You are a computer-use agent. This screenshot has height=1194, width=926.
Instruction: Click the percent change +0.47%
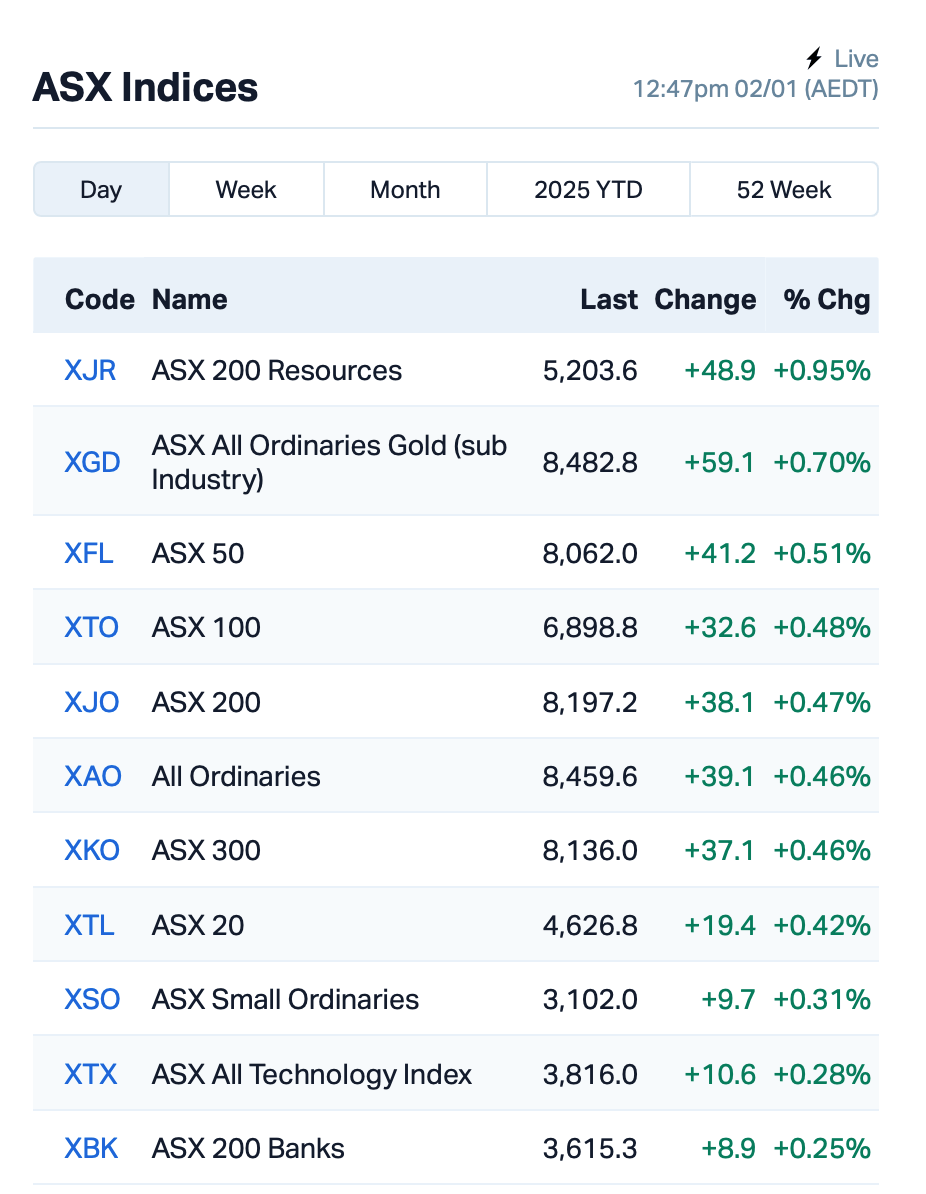822,701
